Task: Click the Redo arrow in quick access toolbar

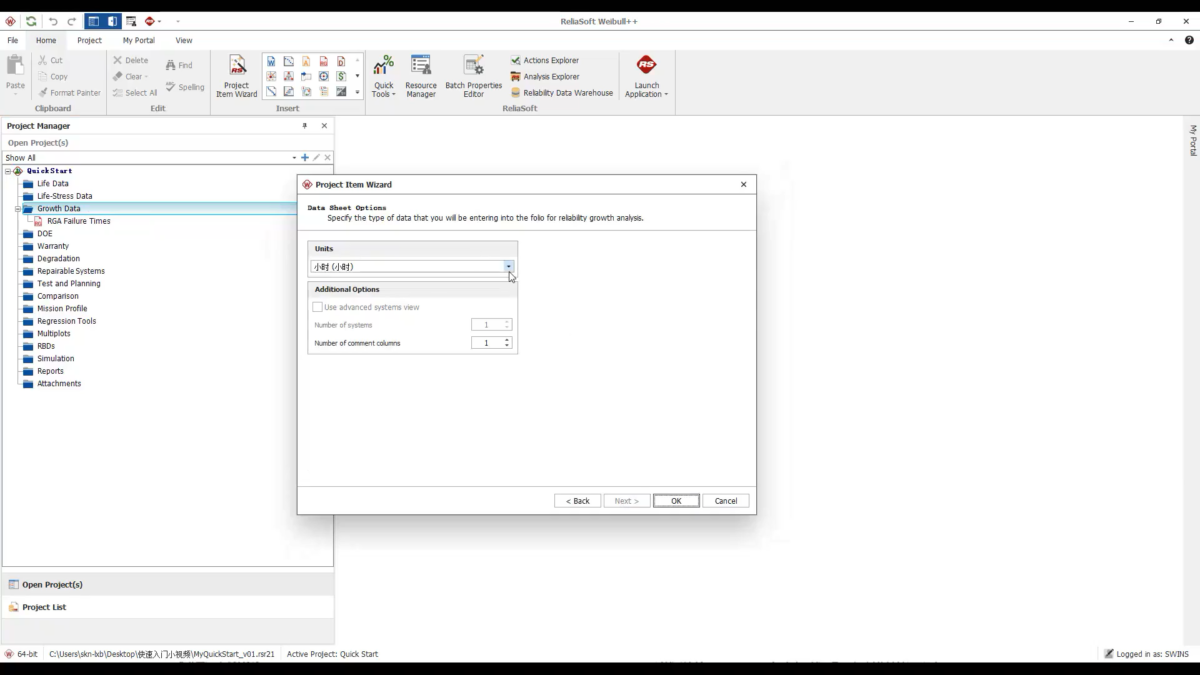Action: 71,21
